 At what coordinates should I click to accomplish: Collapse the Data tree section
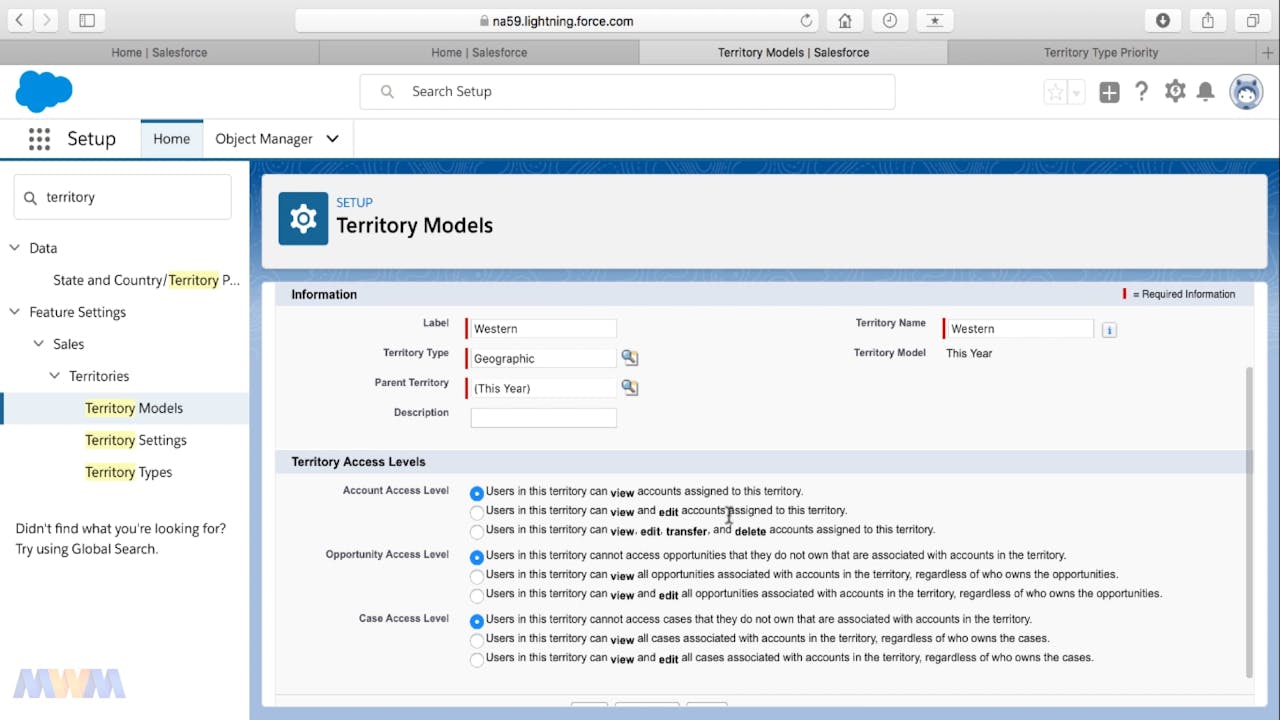[x=14, y=248]
